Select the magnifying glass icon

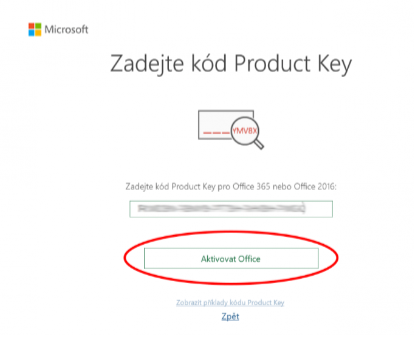[247, 132]
